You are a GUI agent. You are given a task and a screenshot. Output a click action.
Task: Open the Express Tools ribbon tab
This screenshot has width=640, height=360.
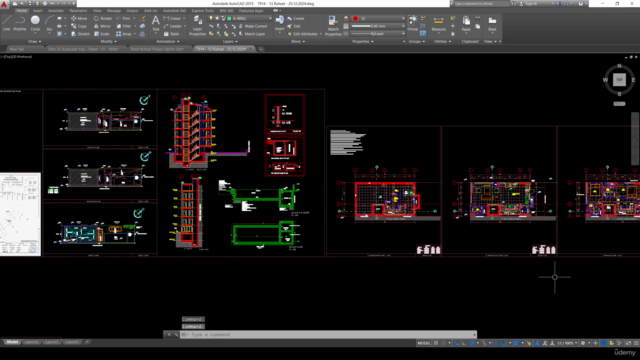click(x=203, y=11)
